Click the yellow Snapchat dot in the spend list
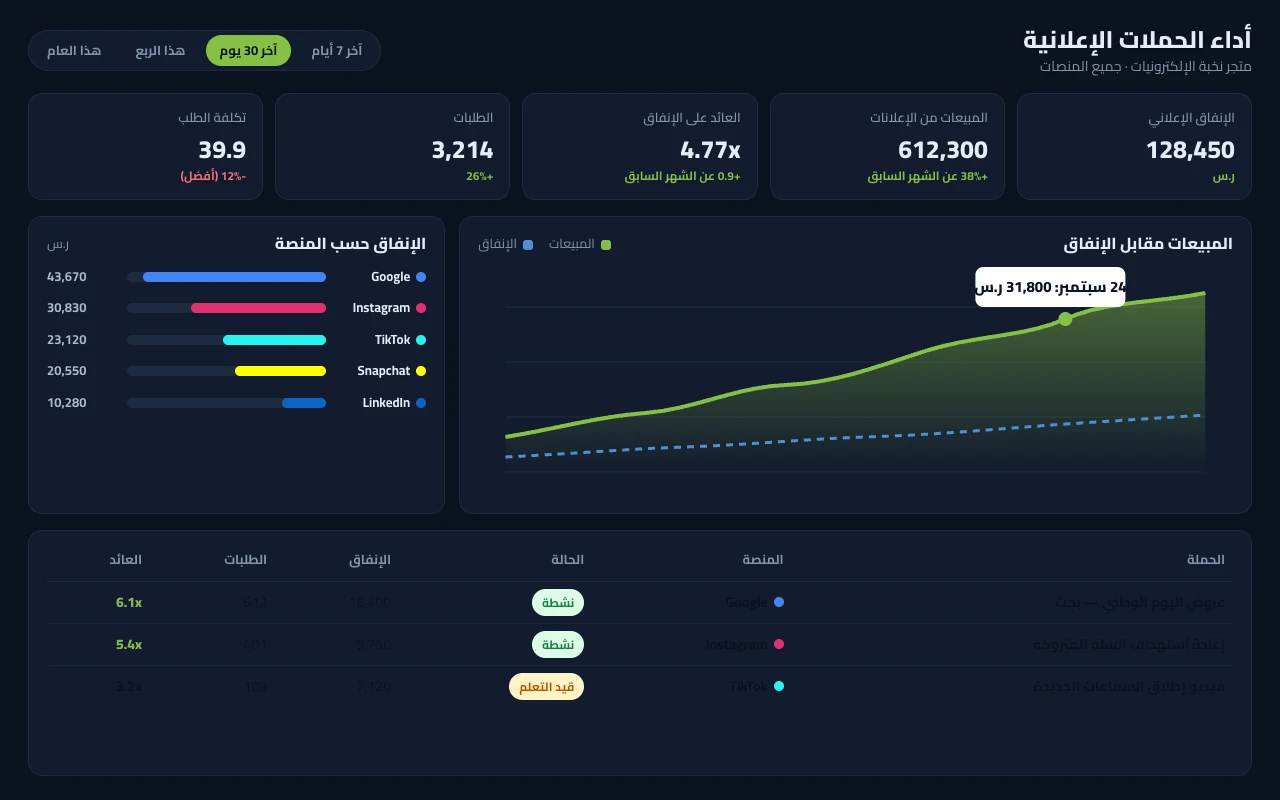1280x800 pixels. (x=421, y=371)
